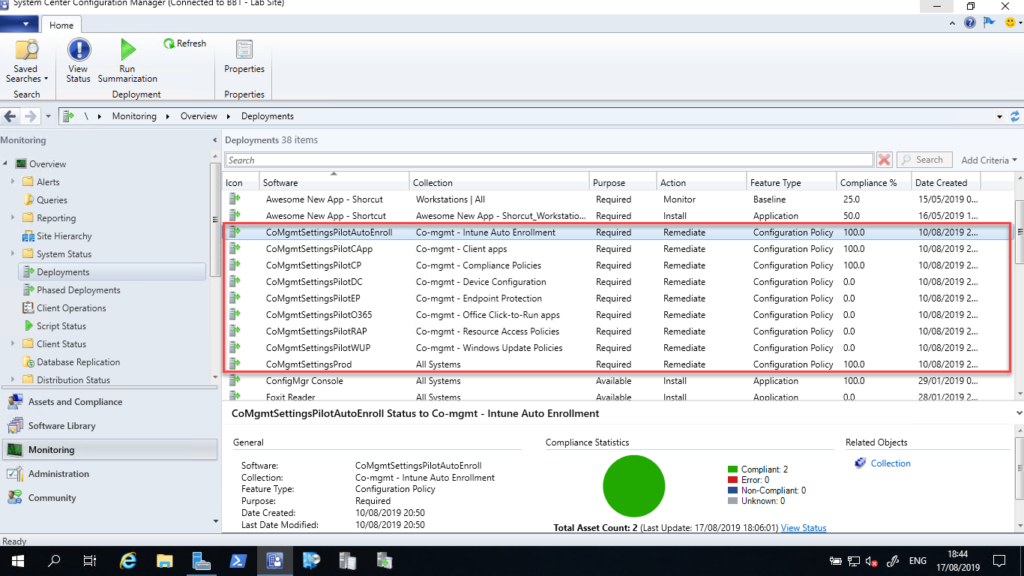Viewport: 1024px width, 576px height.
Task: Go forward with the navigation arrow
Action: coord(30,116)
